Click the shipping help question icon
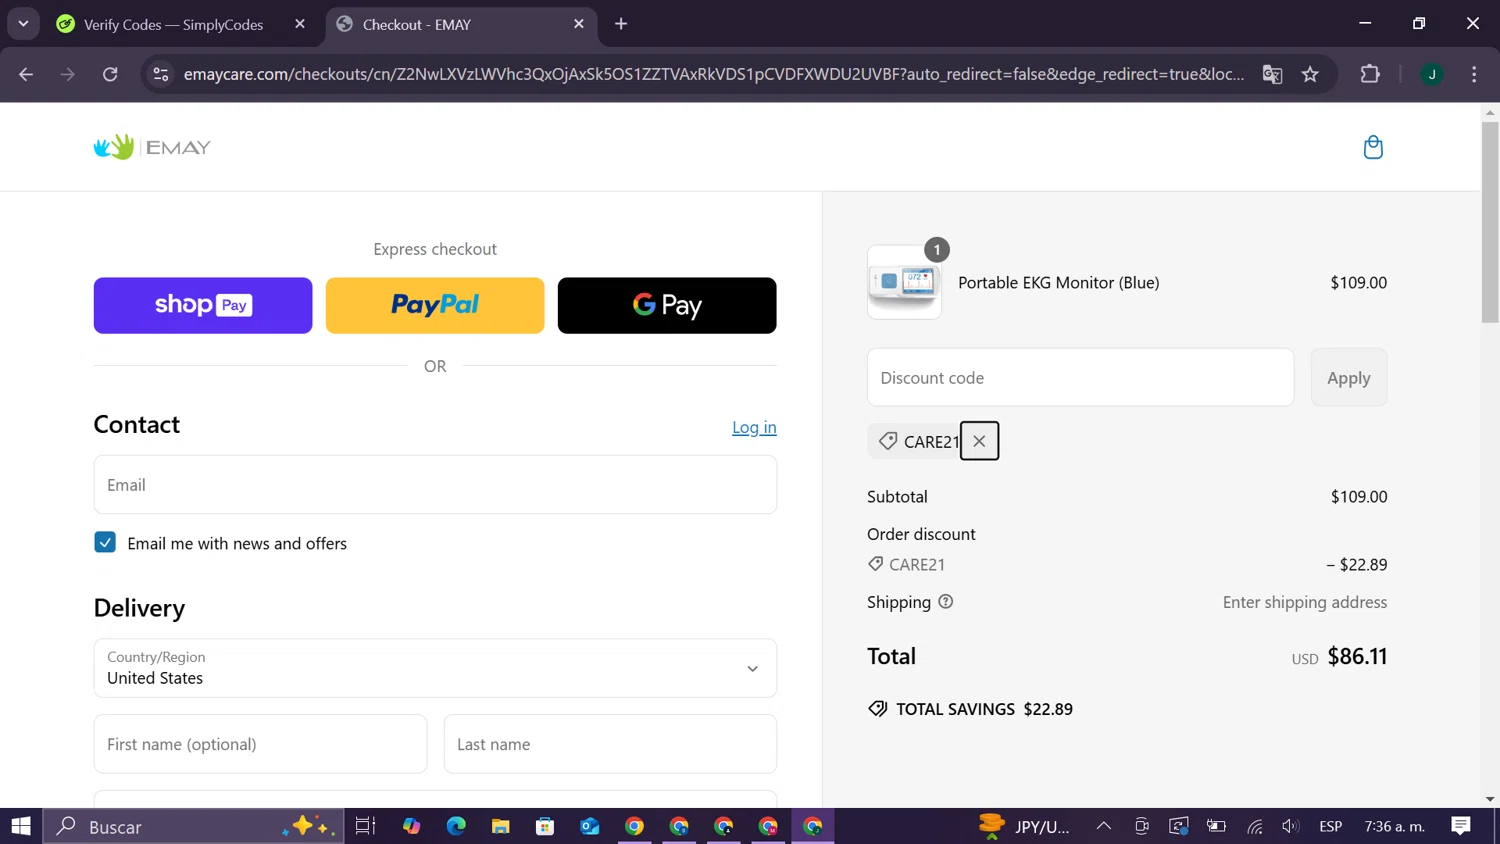Viewport: 1500px width, 844px height. point(946,602)
